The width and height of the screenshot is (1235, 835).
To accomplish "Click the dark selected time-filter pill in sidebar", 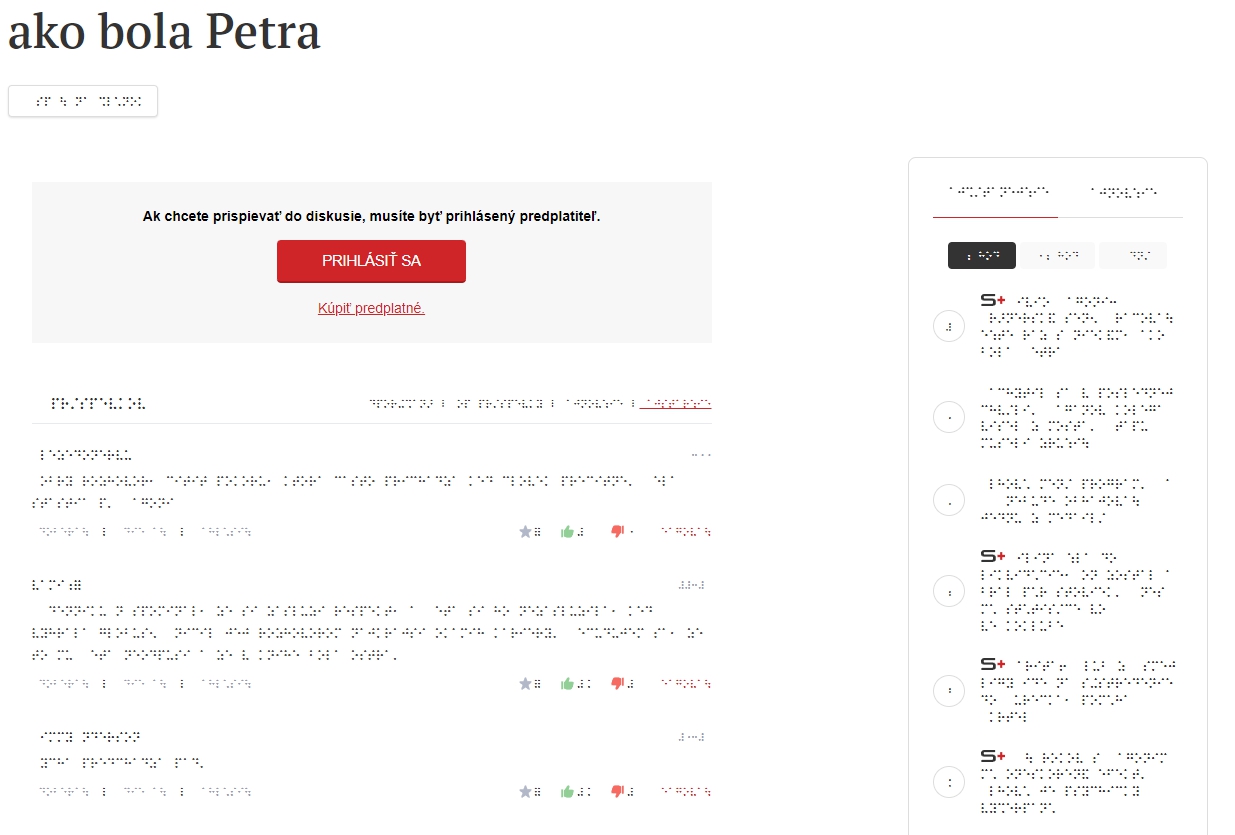I will (981, 256).
